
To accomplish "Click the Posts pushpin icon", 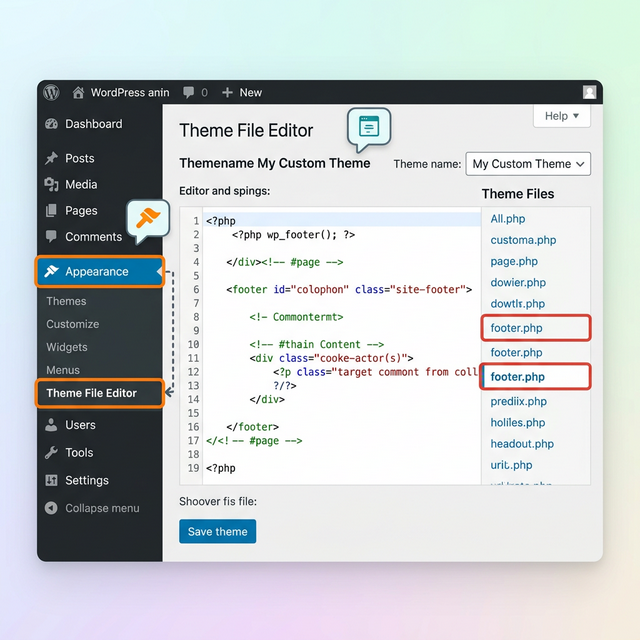I will click(x=51, y=158).
